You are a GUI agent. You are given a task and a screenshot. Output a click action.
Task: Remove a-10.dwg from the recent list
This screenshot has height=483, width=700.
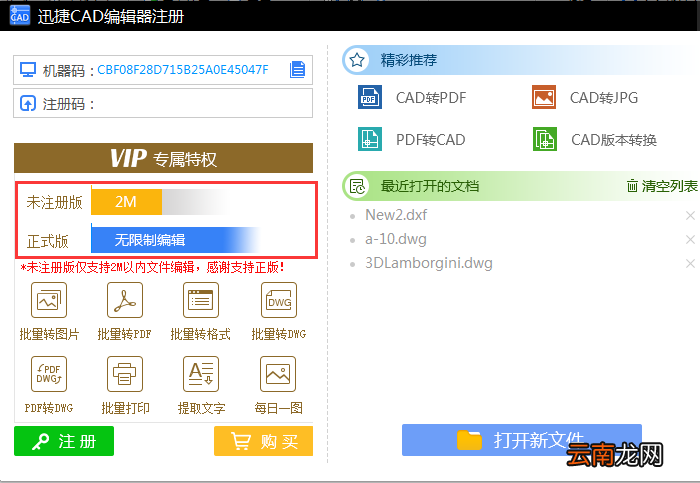690,240
